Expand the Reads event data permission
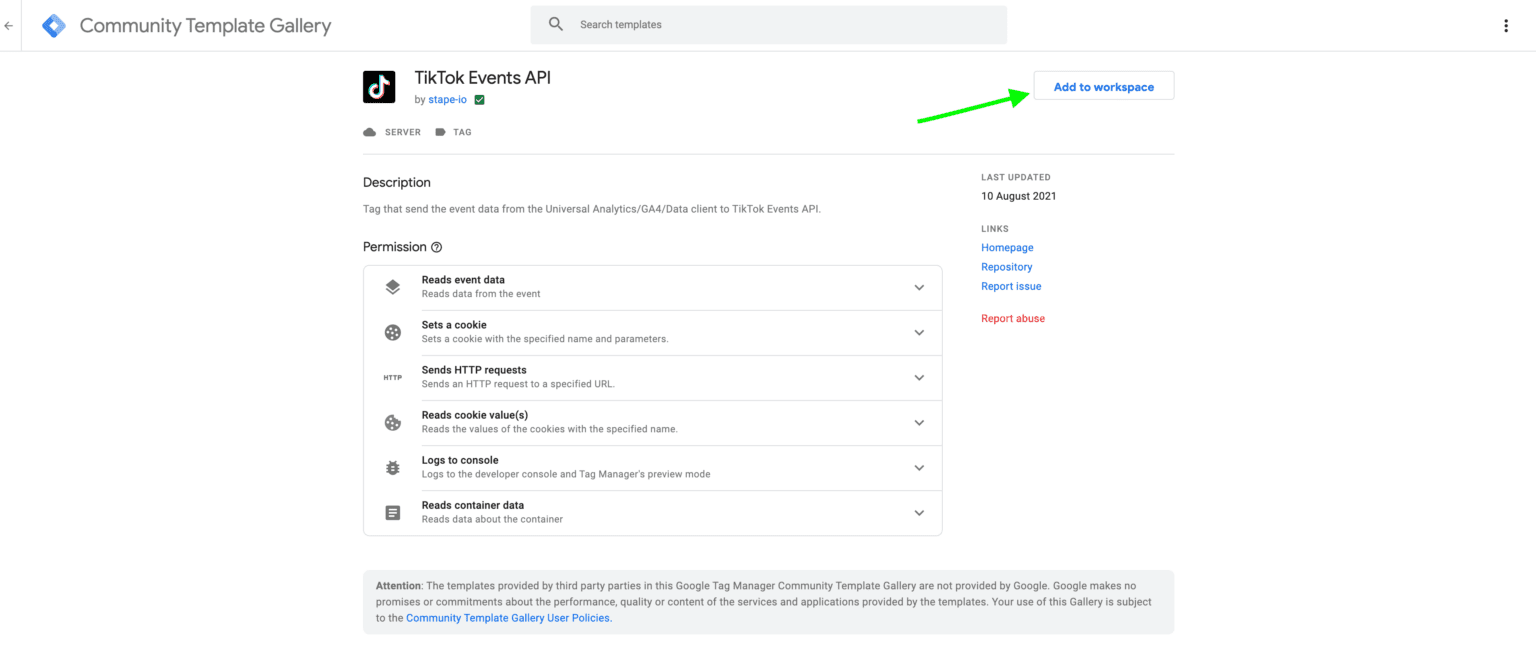 [x=919, y=288]
